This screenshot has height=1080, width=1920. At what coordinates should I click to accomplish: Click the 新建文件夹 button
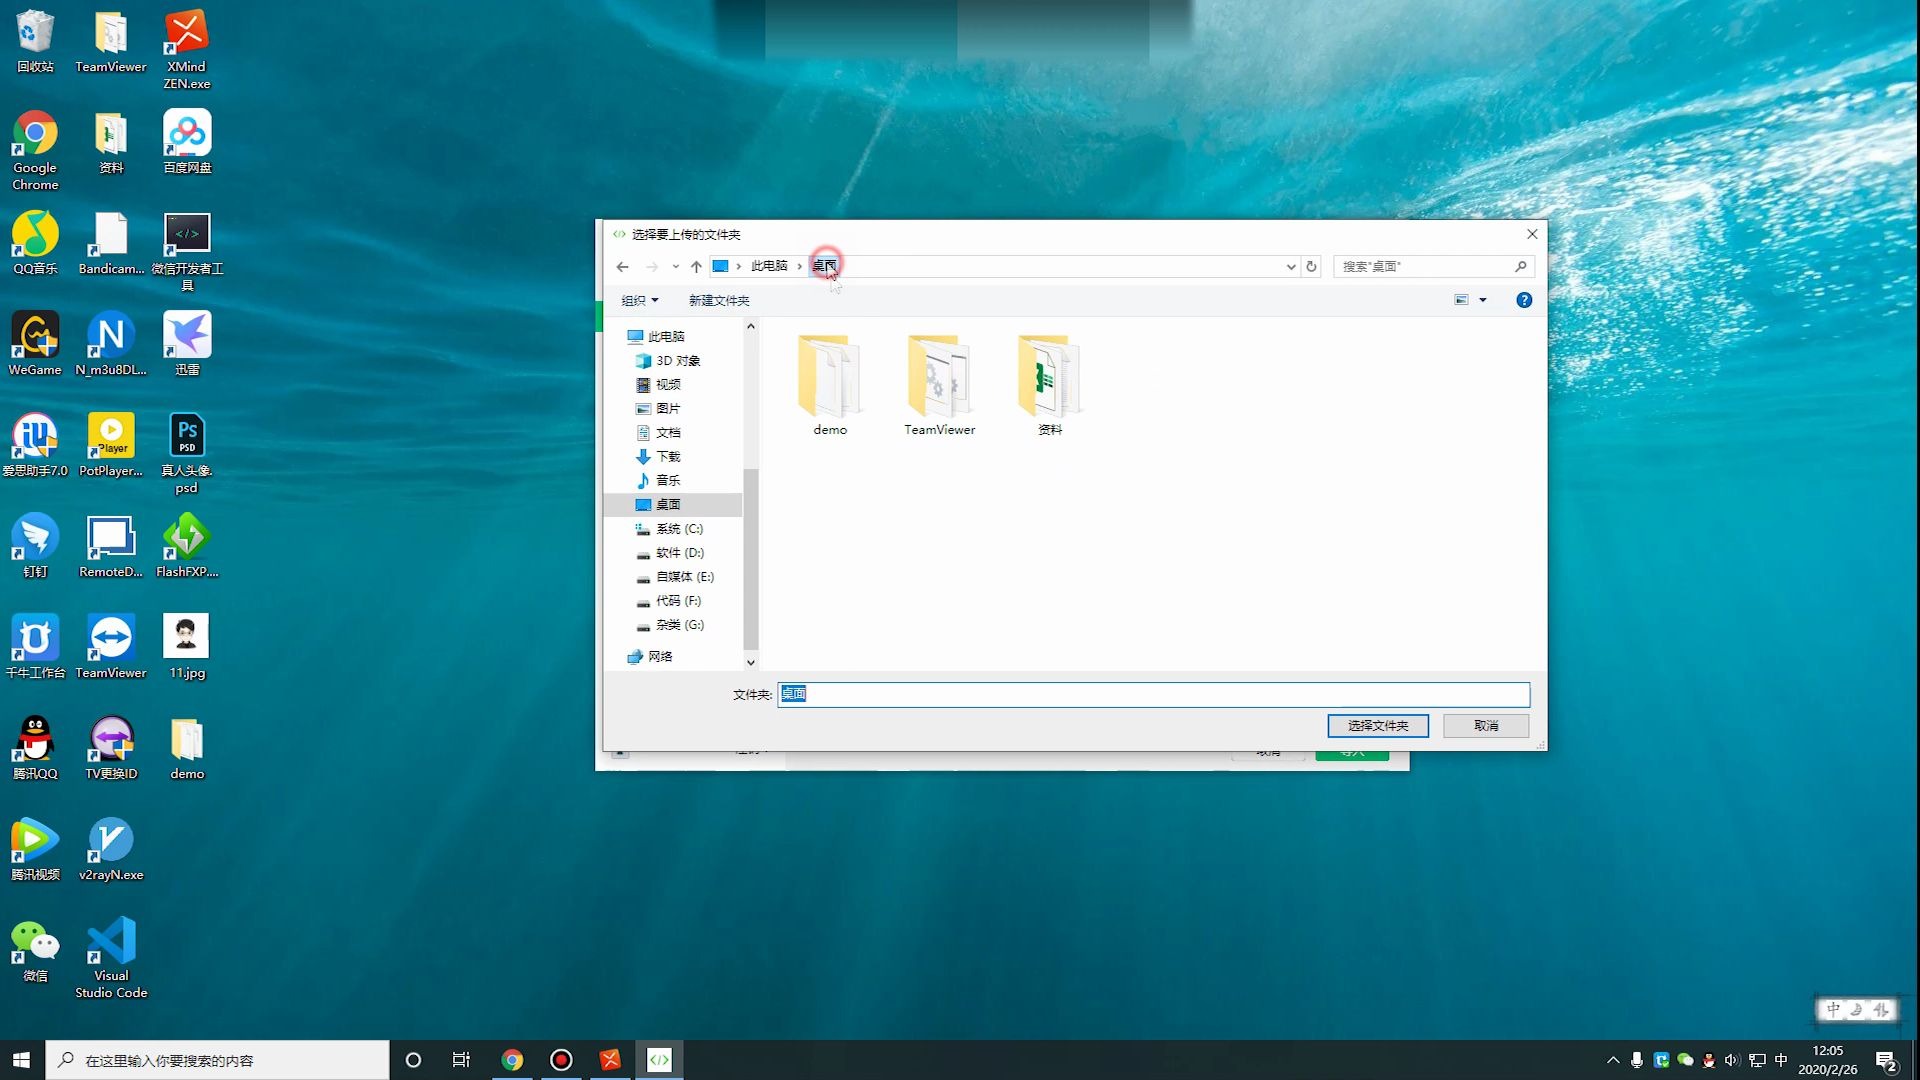pyautogui.click(x=718, y=300)
